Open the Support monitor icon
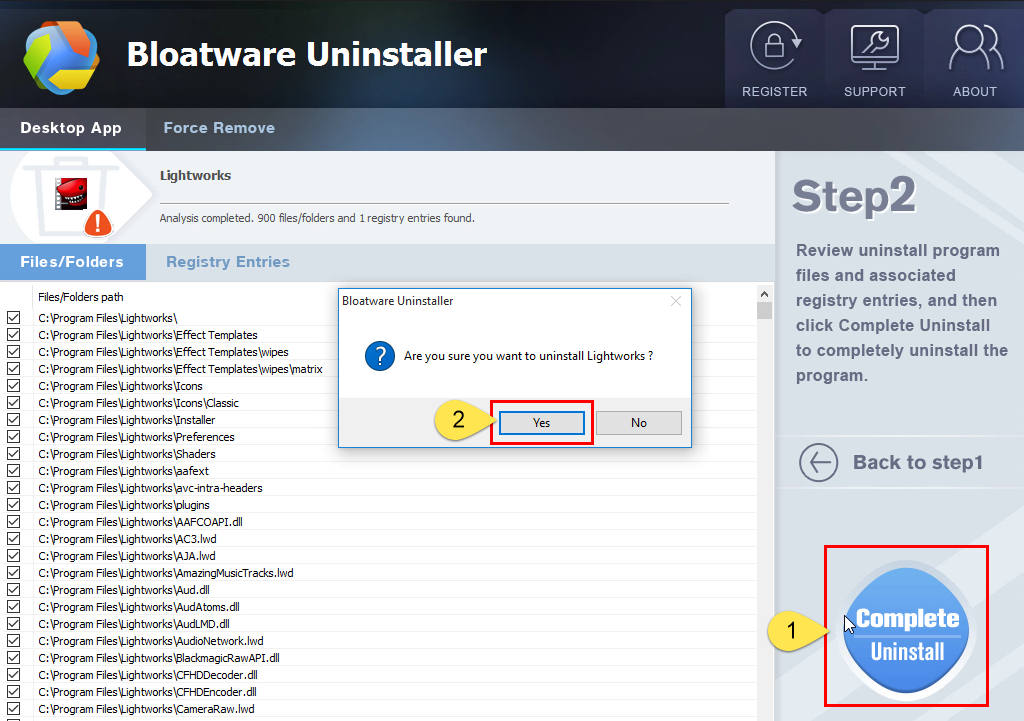The width and height of the screenshot is (1024, 721). point(874,47)
